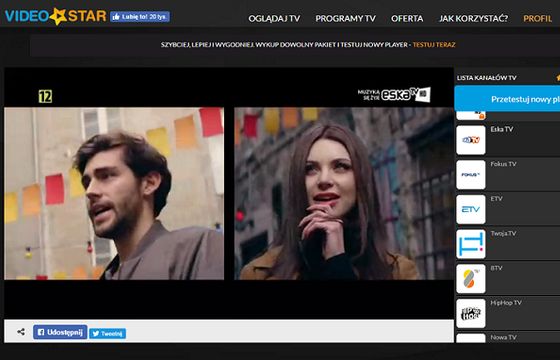Select HipHop TV channel logo
Viewport: 560px width, 360px height.
471,313
